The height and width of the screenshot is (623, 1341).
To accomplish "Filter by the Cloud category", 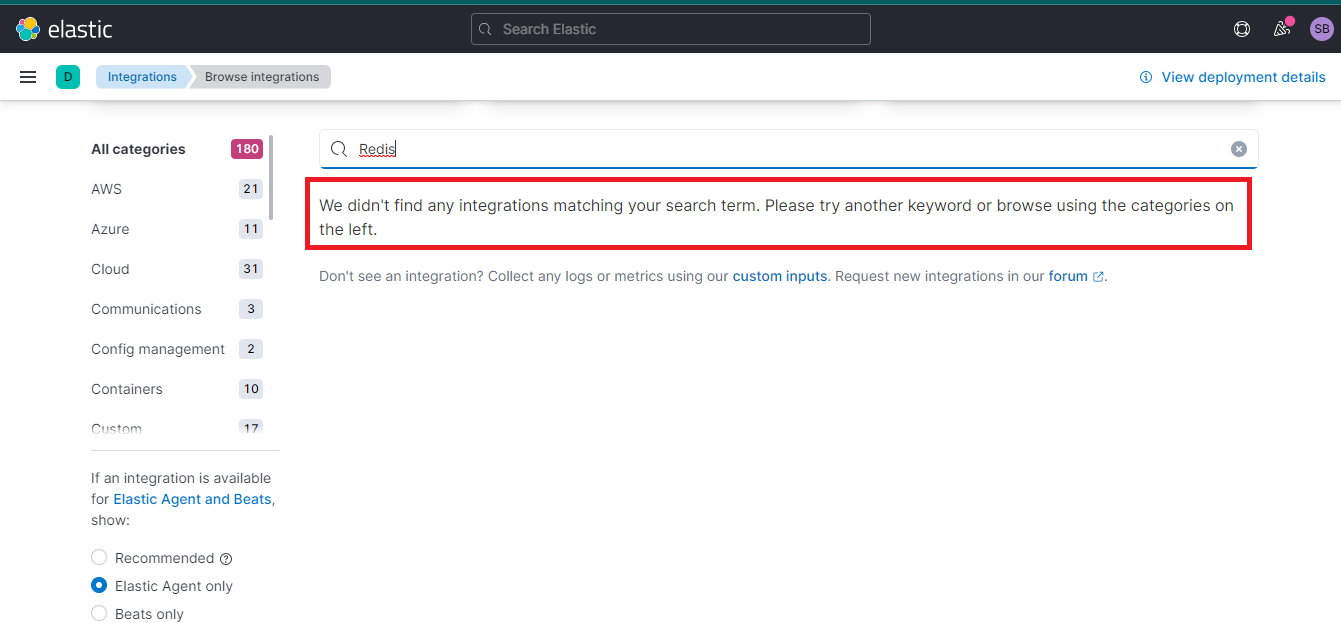I will (x=110, y=269).
